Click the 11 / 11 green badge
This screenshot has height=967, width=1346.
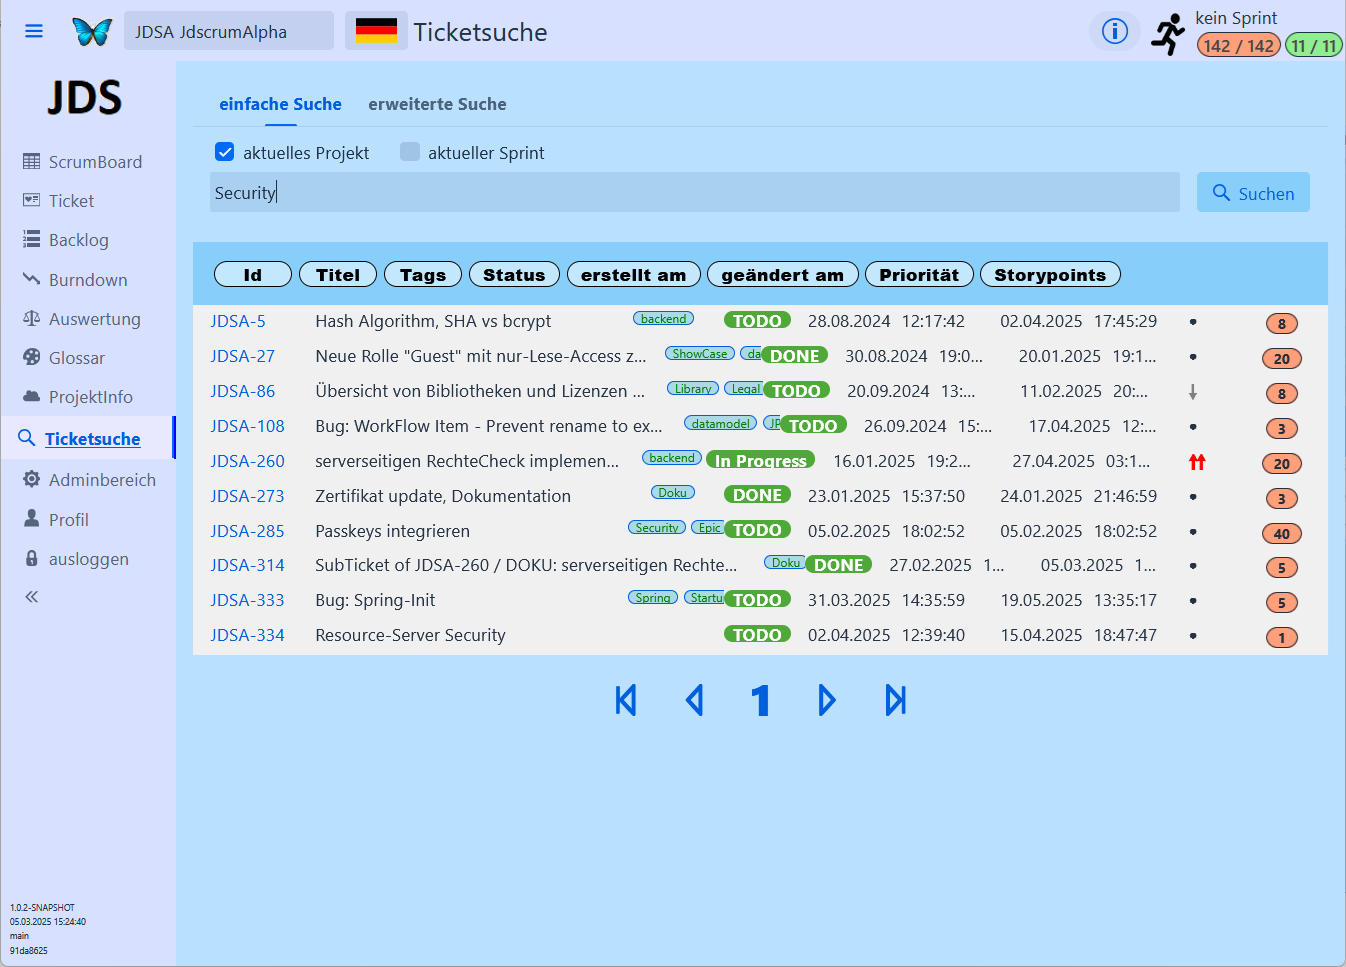[x=1314, y=46]
